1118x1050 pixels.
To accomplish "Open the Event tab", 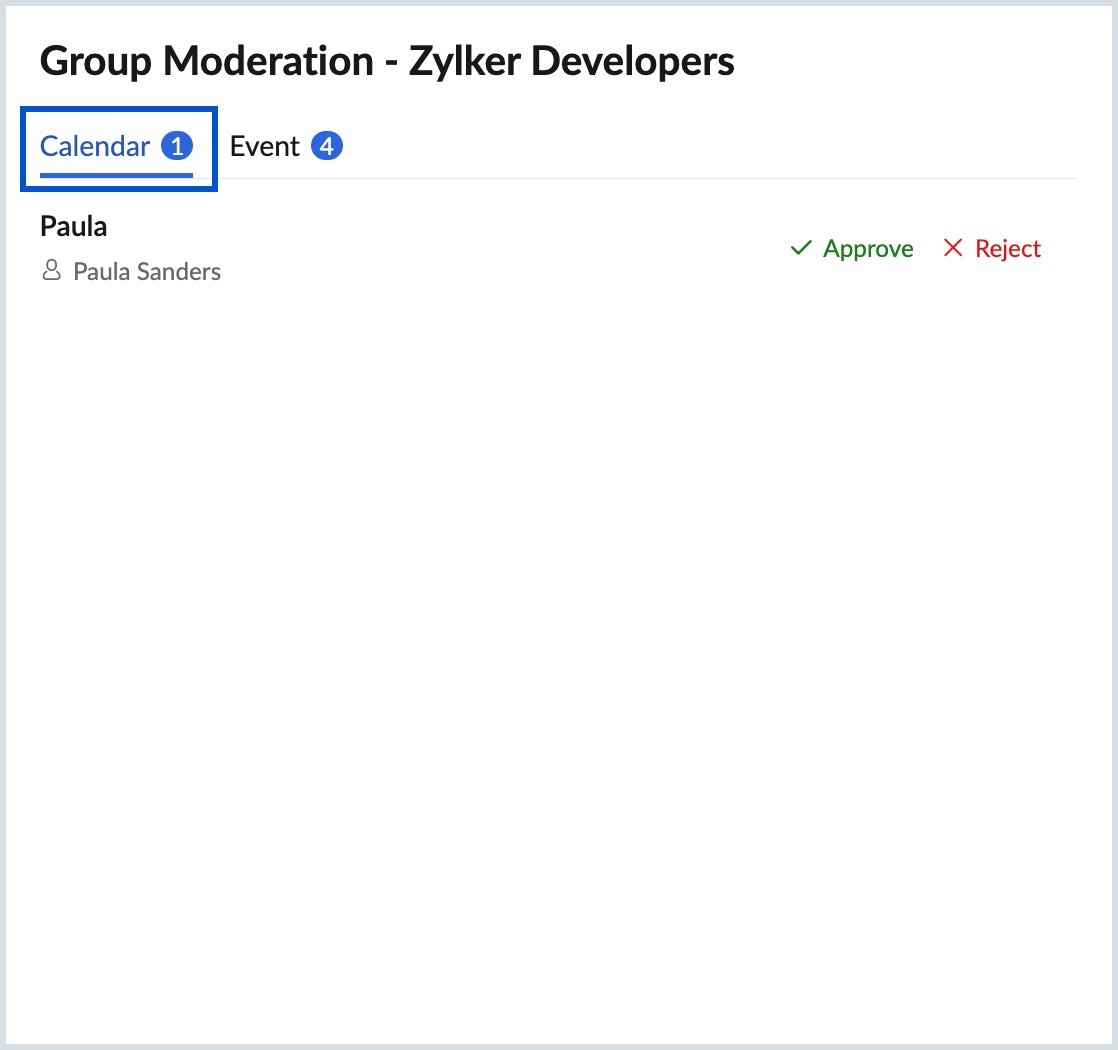I will 286,147.
